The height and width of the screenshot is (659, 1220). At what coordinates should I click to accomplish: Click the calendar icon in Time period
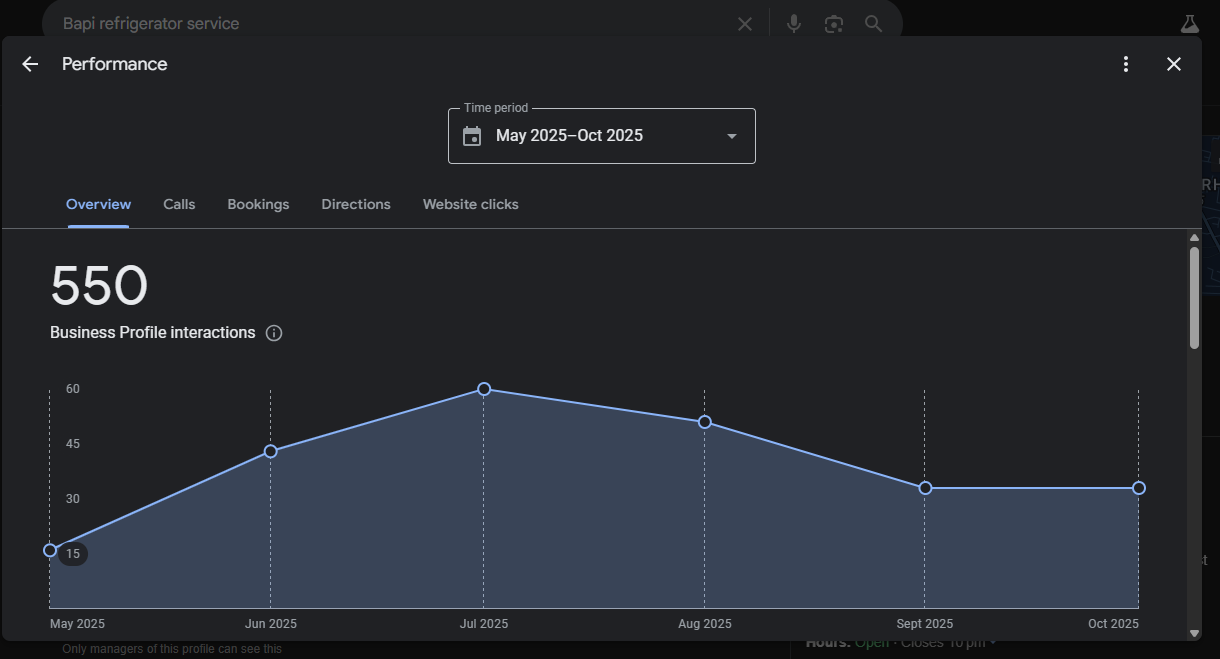(x=473, y=136)
